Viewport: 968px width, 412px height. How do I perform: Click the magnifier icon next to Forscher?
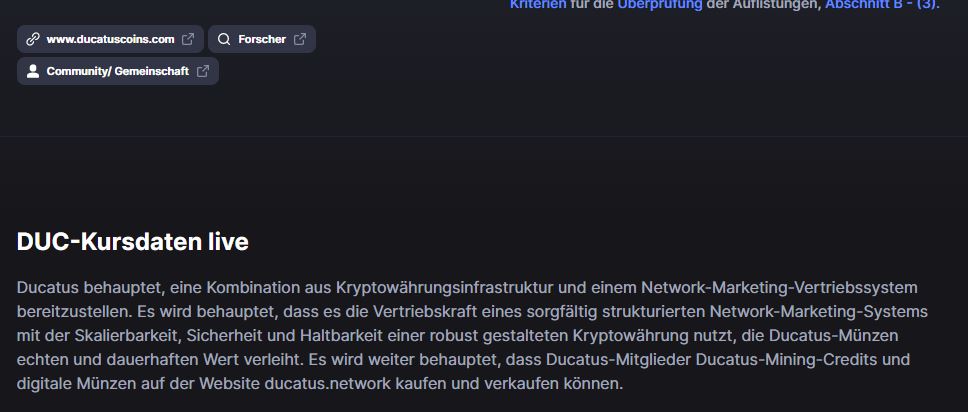(224, 39)
